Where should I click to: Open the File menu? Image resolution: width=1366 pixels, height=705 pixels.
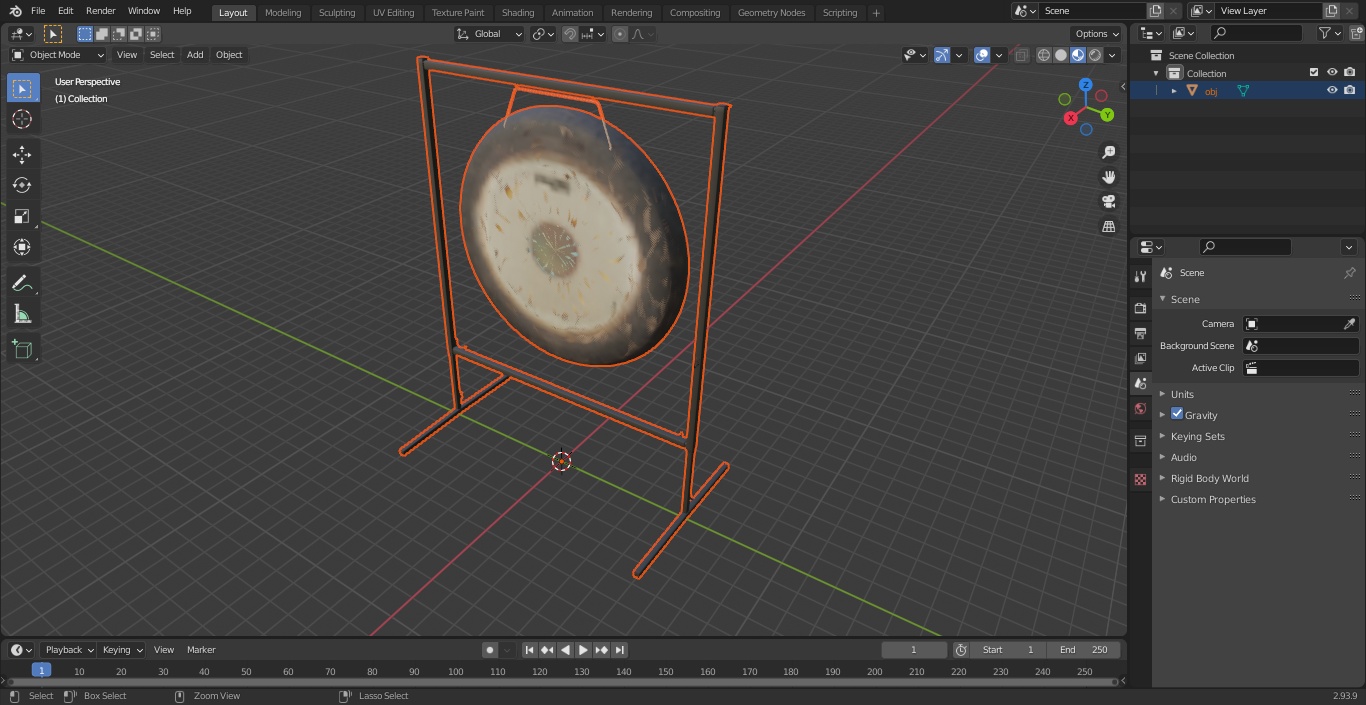(38, 11)
